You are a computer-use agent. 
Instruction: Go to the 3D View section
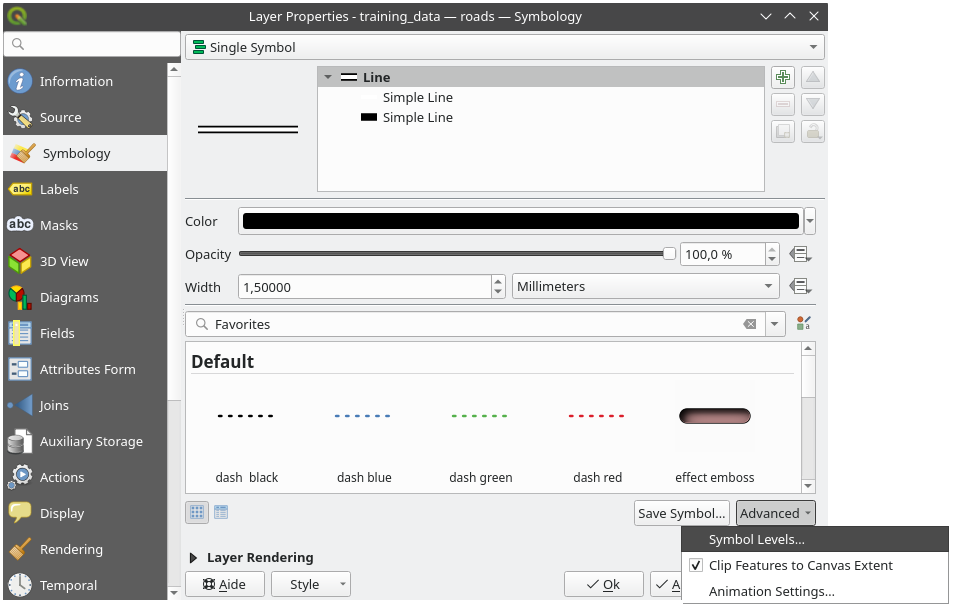coord(64,261)
